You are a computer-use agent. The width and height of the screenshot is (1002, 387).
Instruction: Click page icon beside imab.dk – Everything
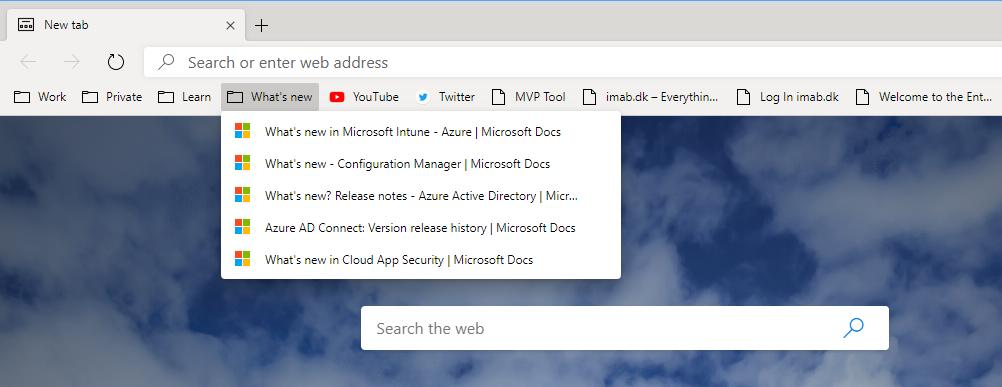(589, 97)
